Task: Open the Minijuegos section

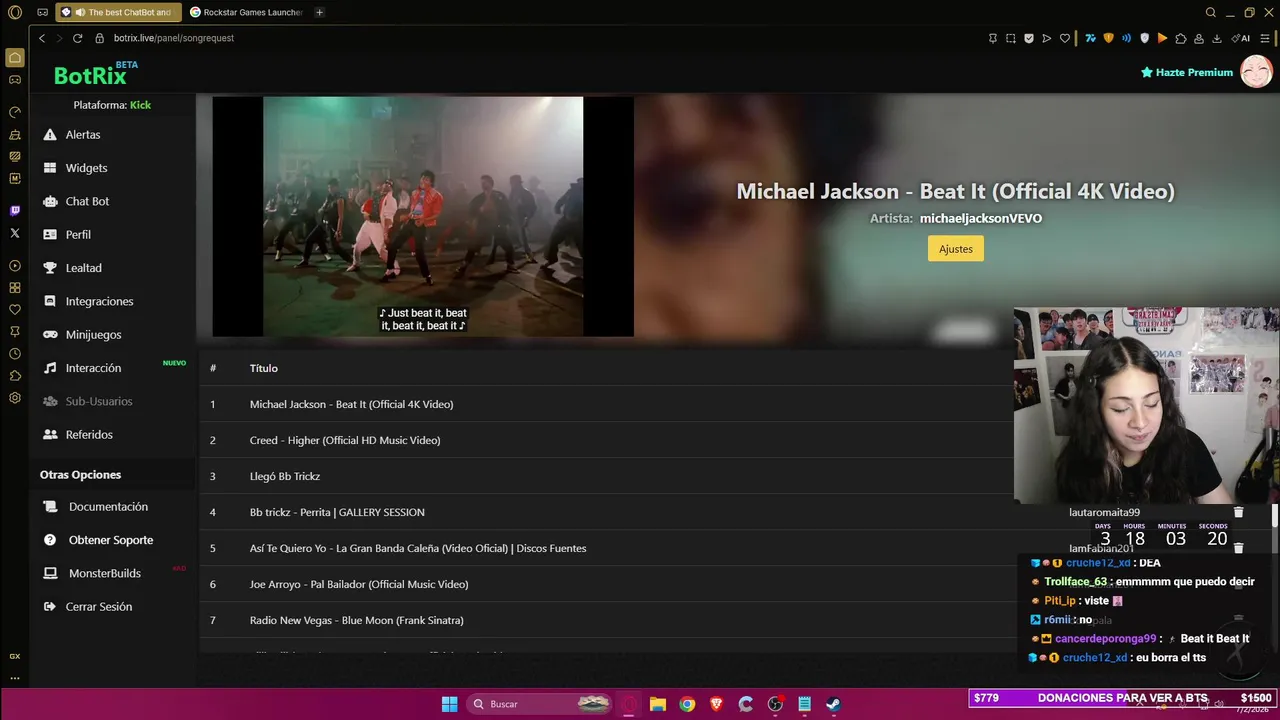Action: point(93,335)
